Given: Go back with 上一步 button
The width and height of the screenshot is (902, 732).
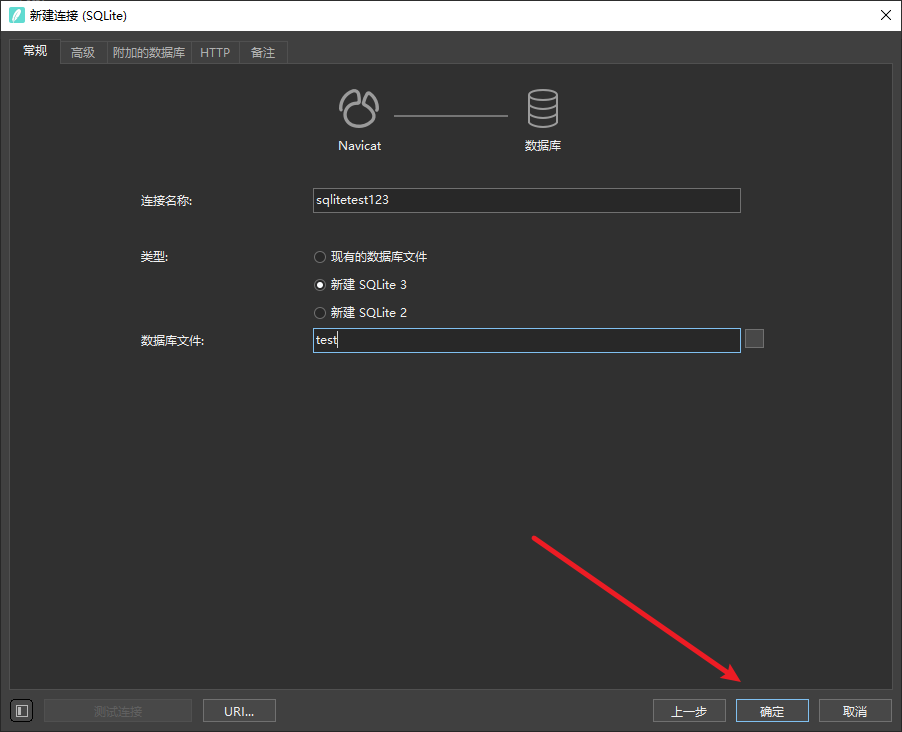Looking at the screenshot, I should click(x=689, y=711).
